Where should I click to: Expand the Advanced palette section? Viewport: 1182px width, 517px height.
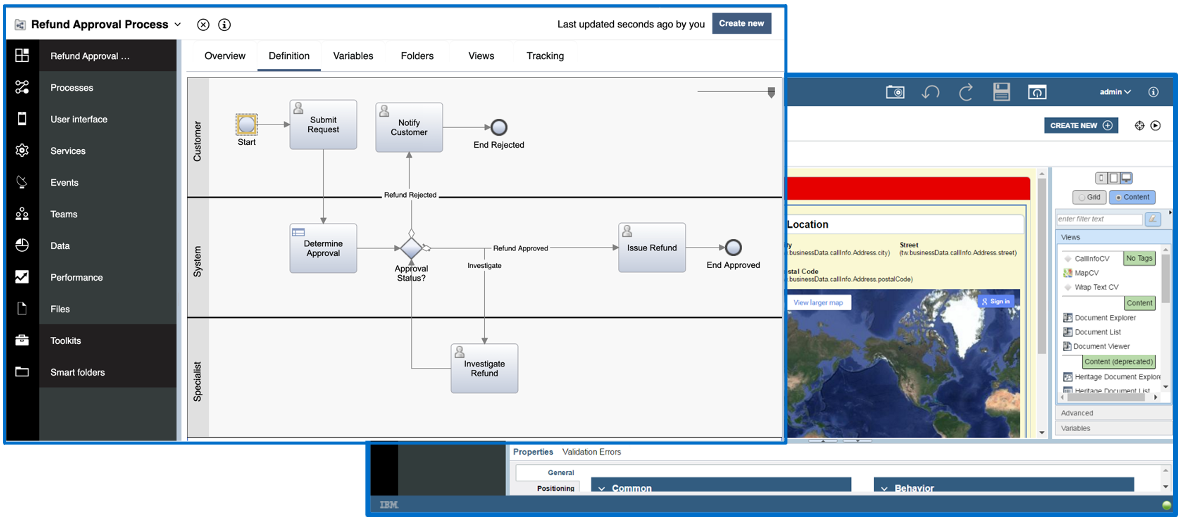pos(1114,413)
